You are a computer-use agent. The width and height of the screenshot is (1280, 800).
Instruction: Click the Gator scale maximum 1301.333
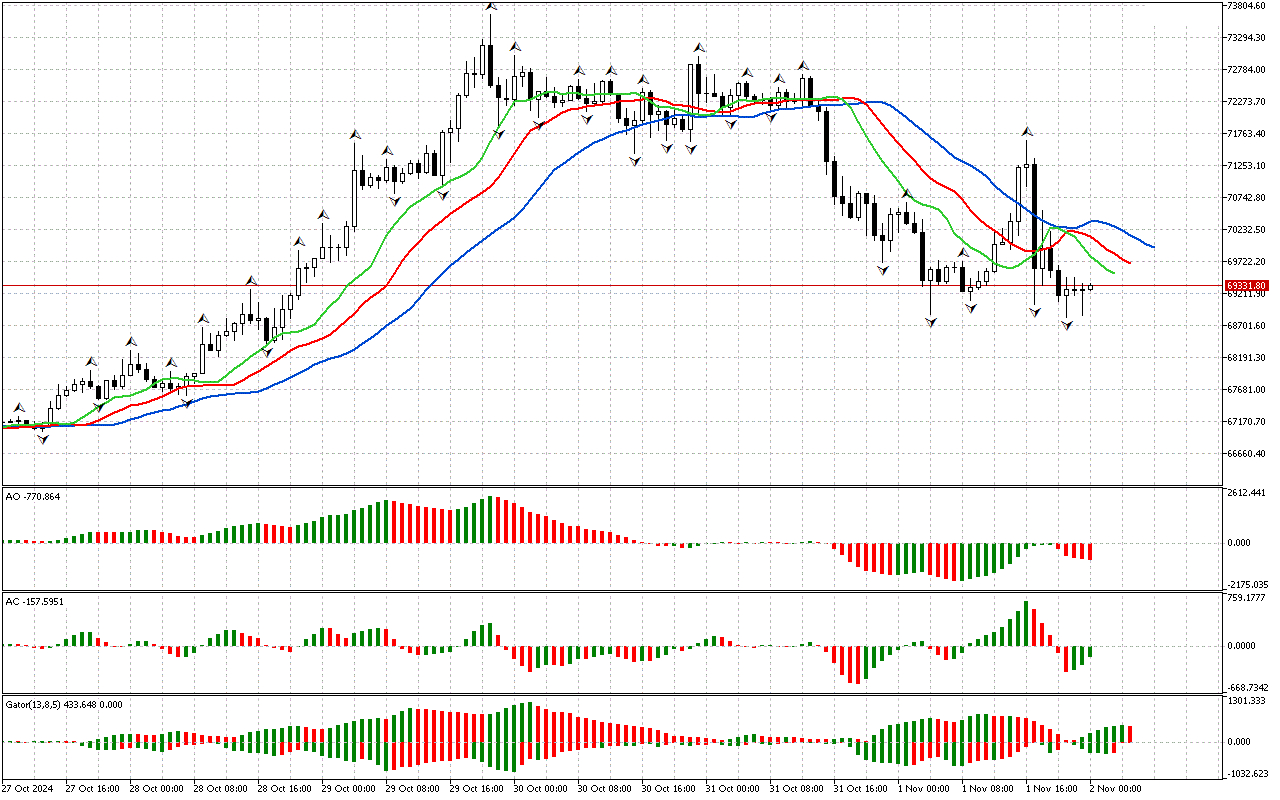click(x=1248, y=702)
